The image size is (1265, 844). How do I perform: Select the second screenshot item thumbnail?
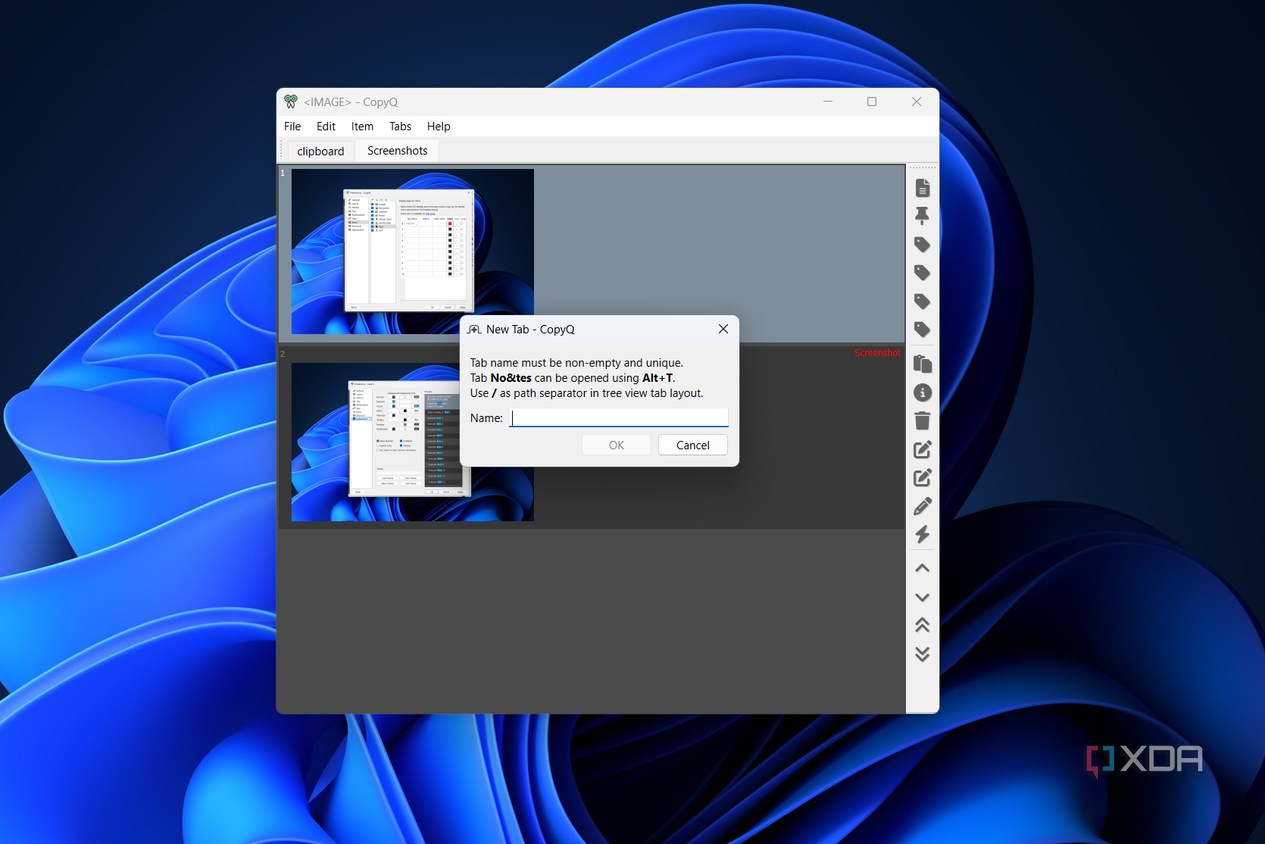click(x=412, y=442)
